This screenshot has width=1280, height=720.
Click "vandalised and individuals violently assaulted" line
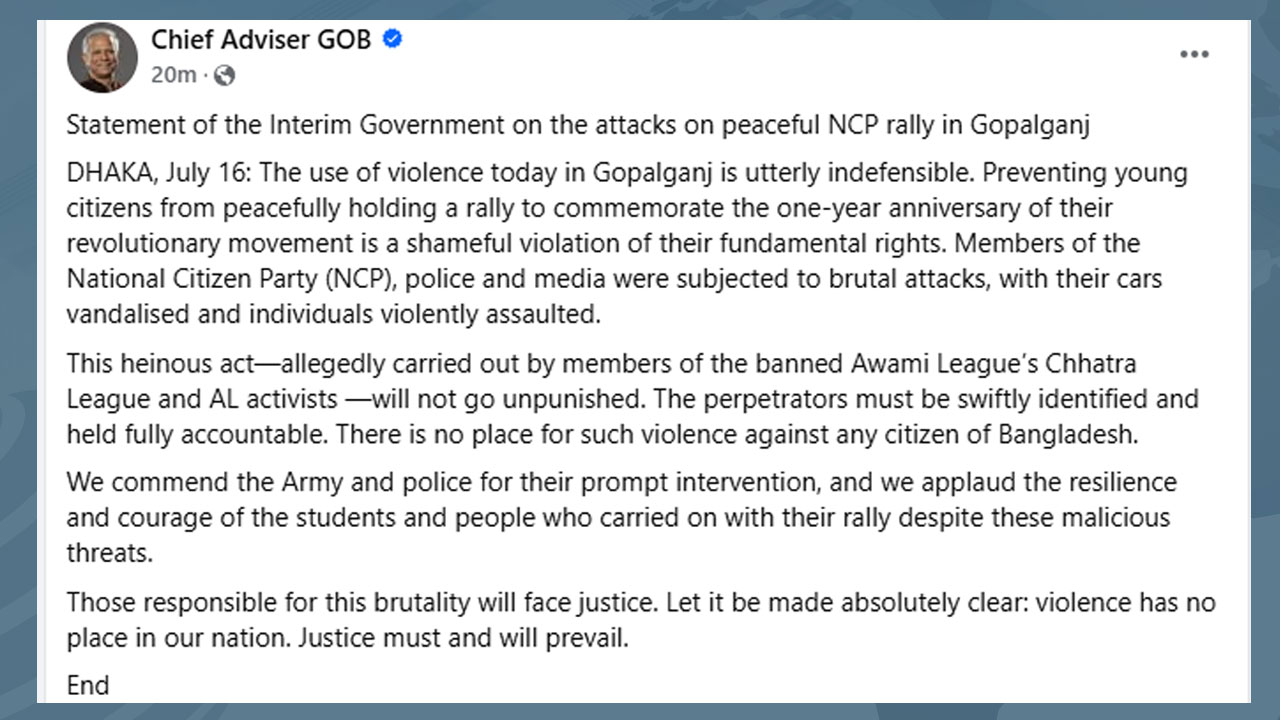[332, 314]
